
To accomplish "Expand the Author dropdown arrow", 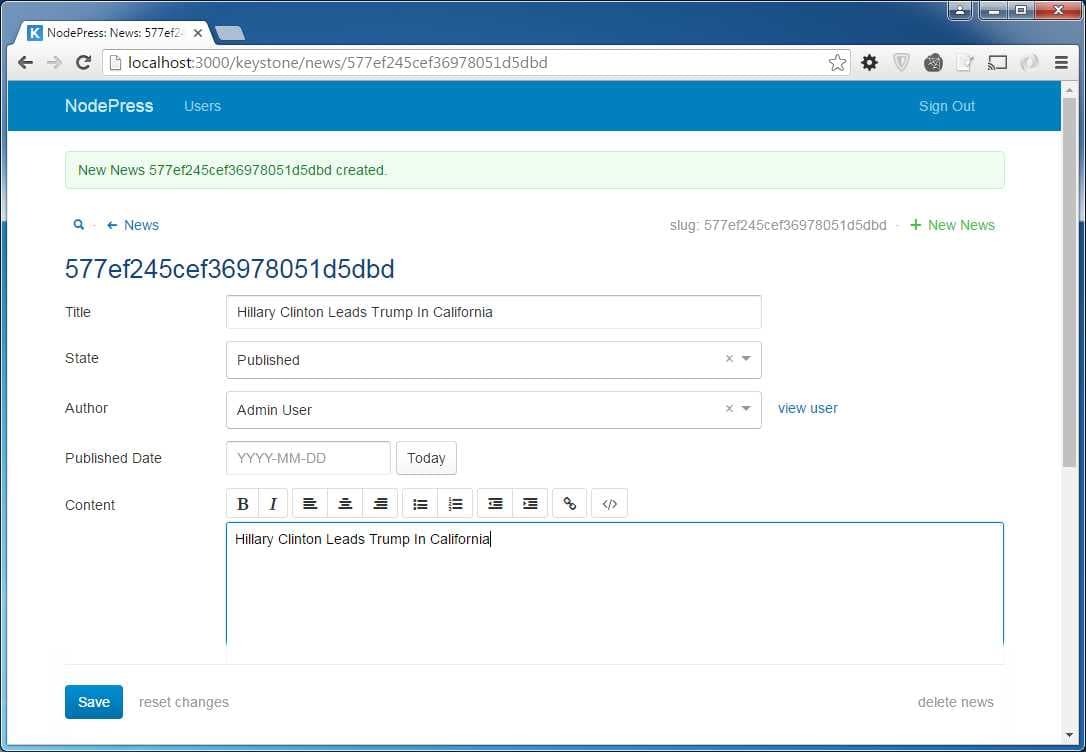I will pos(746,408).
